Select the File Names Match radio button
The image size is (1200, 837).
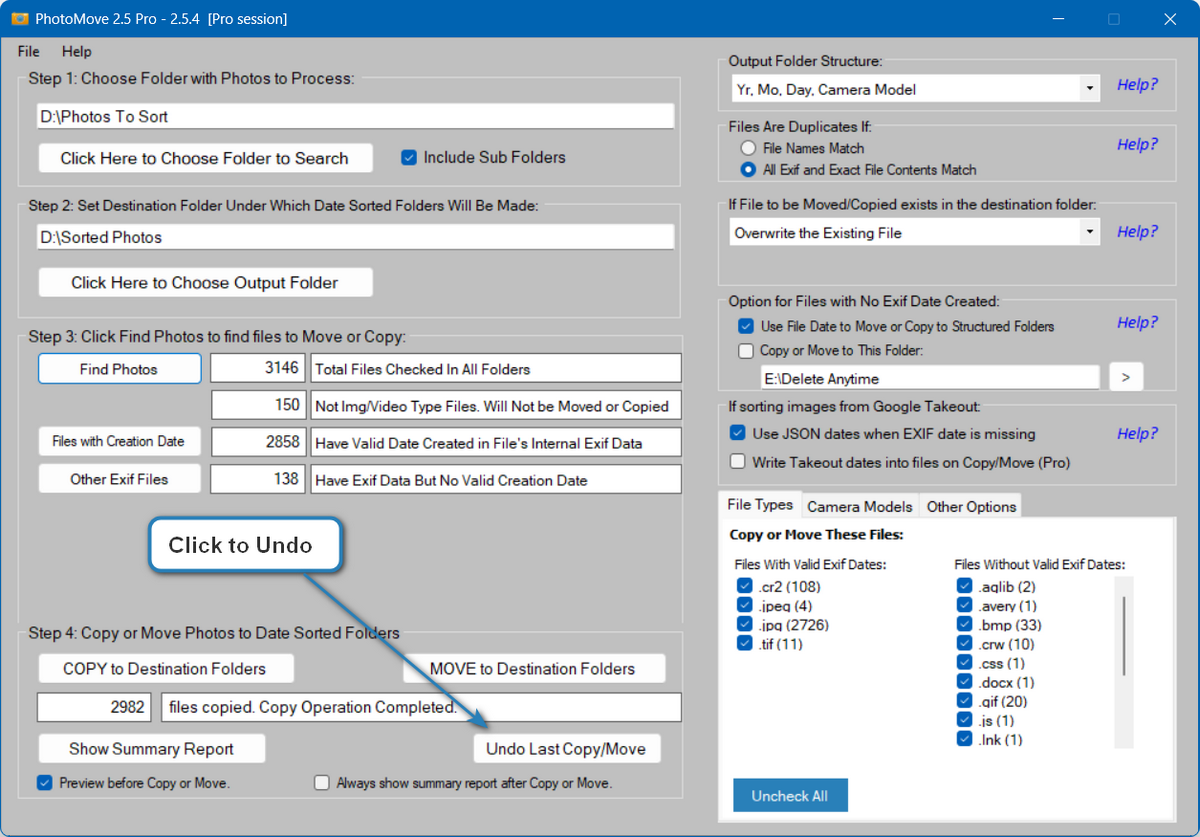click(x=747, y=148)
